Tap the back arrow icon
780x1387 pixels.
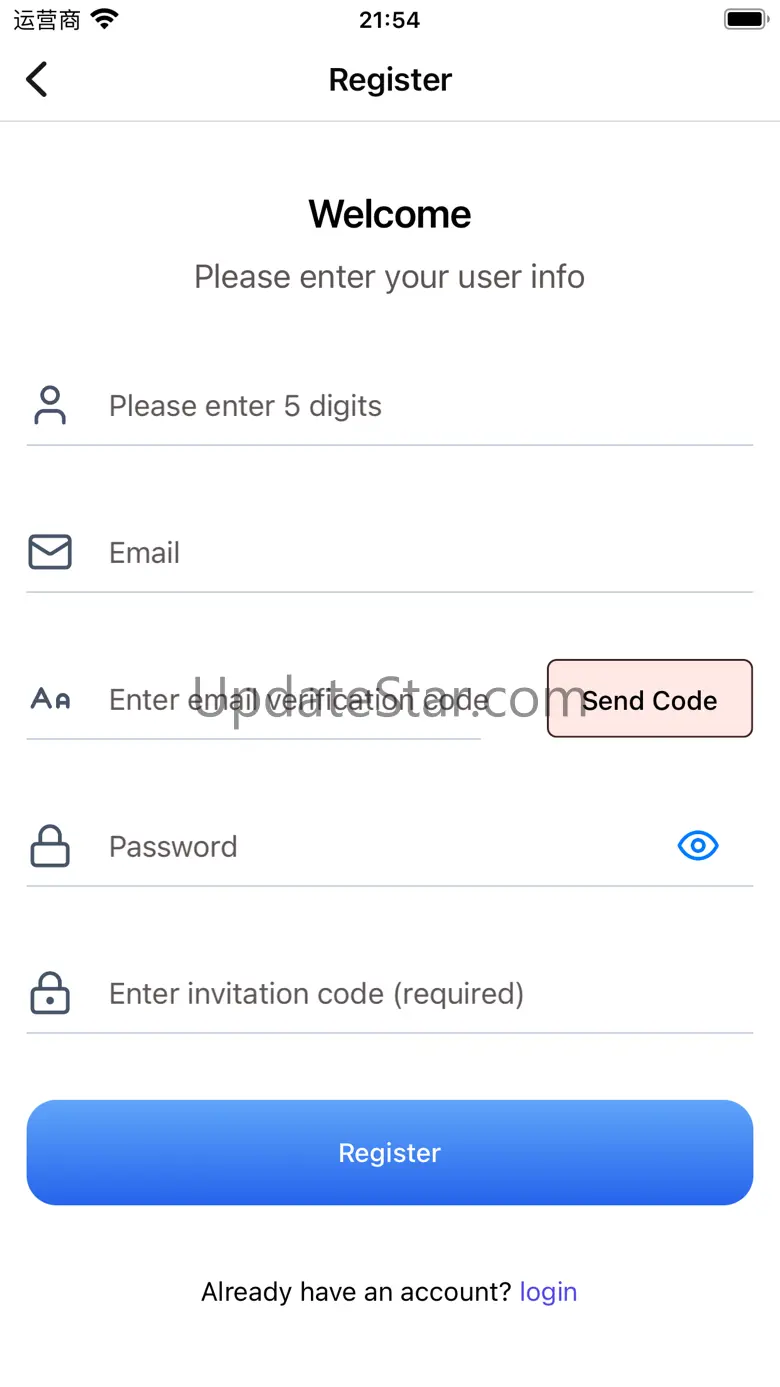pos(37,79)
